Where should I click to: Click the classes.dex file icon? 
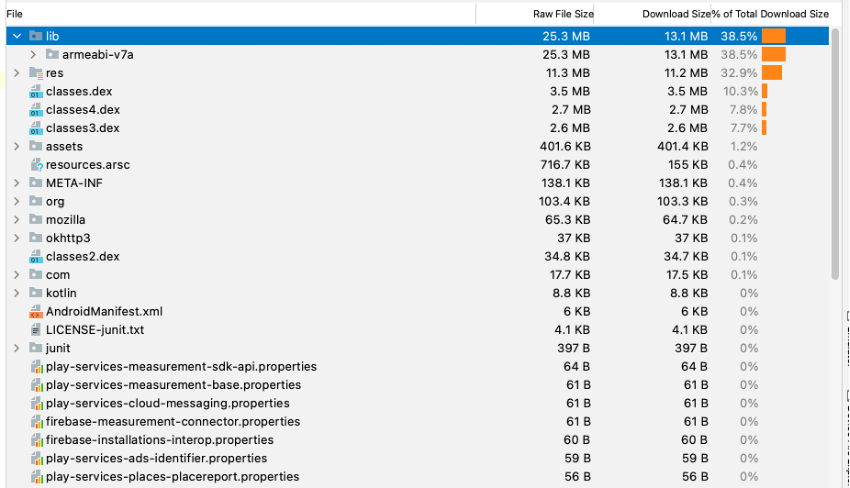click(x=36, y=91)
